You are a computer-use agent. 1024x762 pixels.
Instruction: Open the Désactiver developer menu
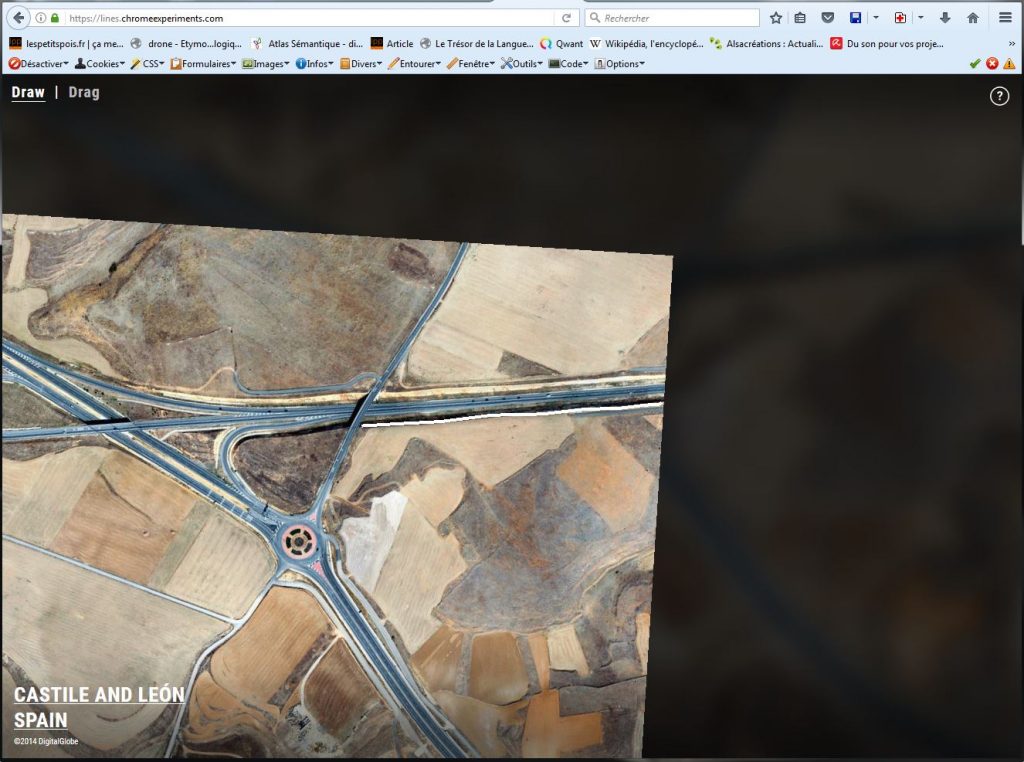click(x=39, y=63)
